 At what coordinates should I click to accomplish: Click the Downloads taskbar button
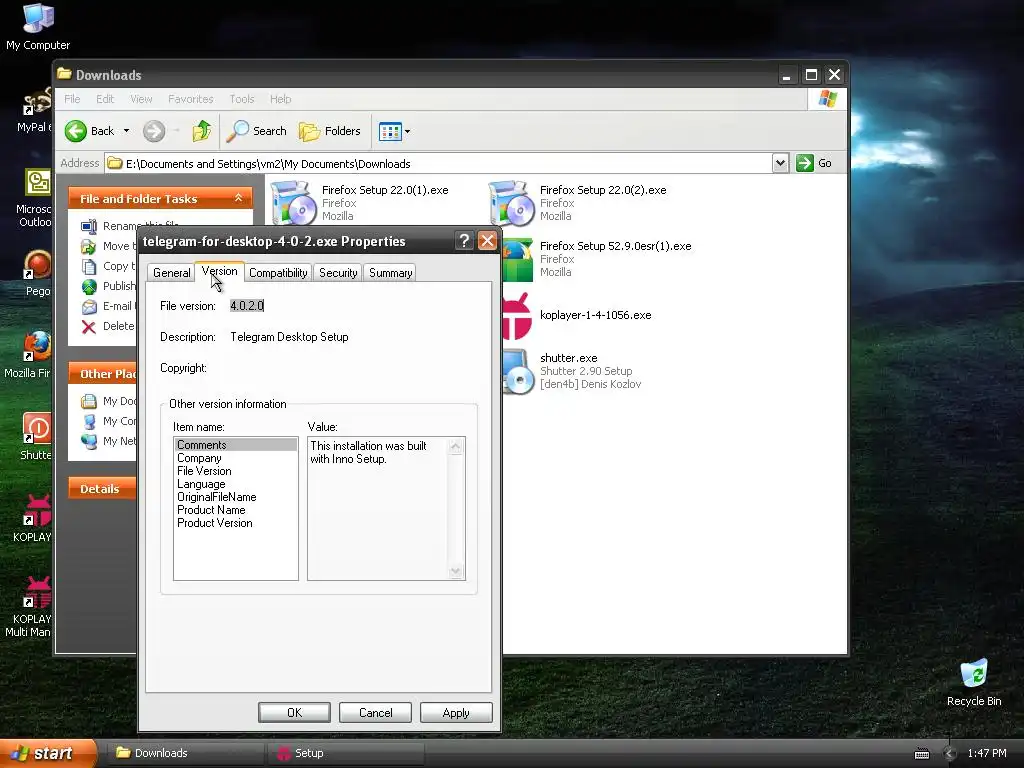(x=185, y=753)
